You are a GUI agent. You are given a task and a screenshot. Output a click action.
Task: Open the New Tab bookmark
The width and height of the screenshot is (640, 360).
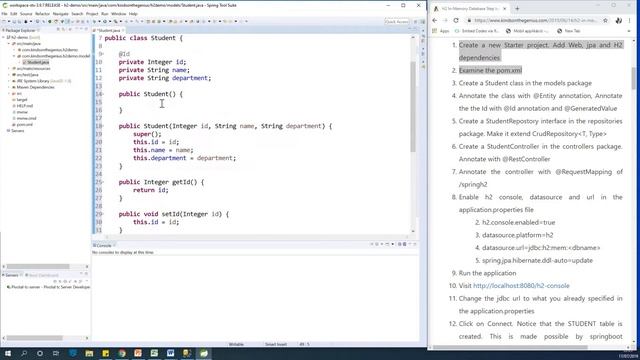click(x=569, y=31)
